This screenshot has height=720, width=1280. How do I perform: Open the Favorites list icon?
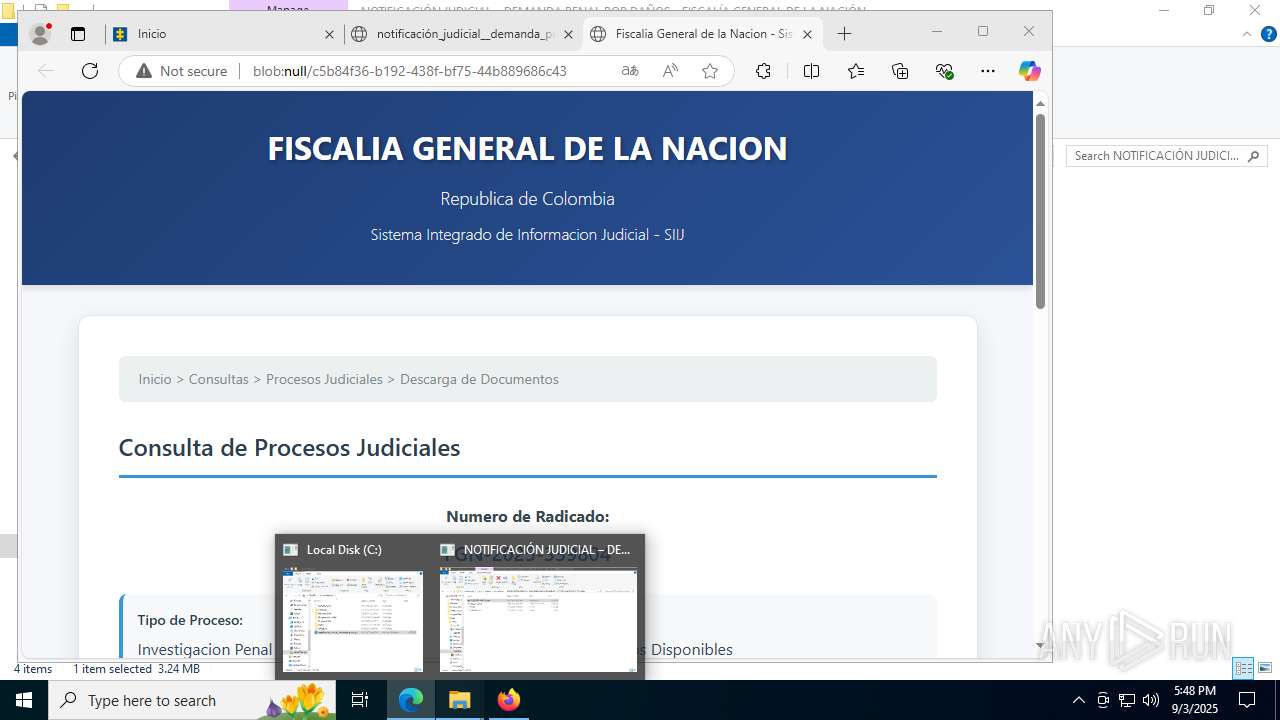click(x=856, y=71)
